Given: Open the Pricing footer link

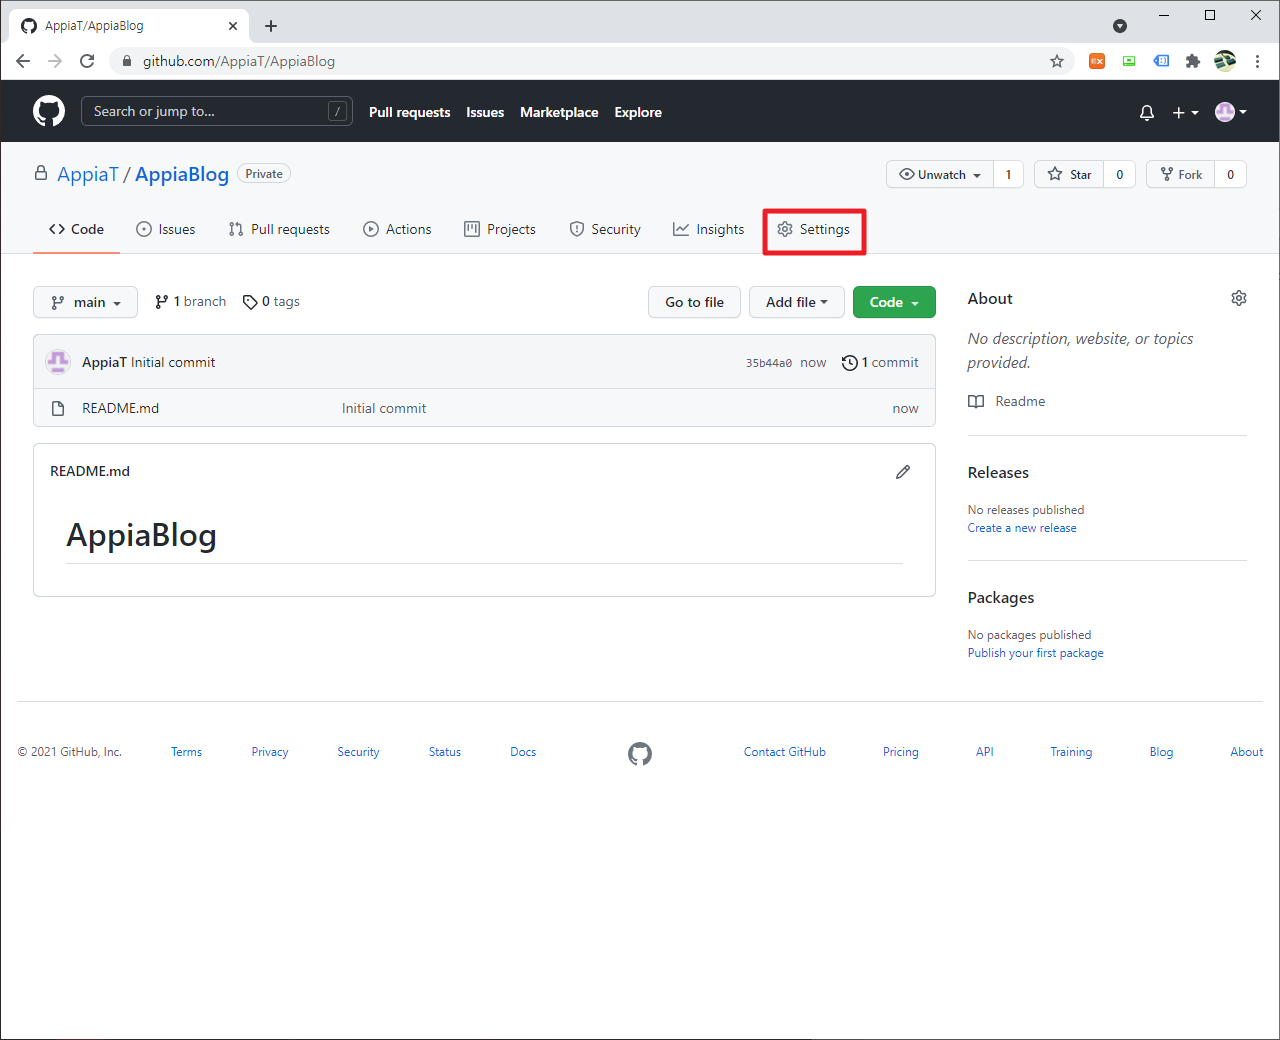Looking at the screenshot, I should (901, 752).
